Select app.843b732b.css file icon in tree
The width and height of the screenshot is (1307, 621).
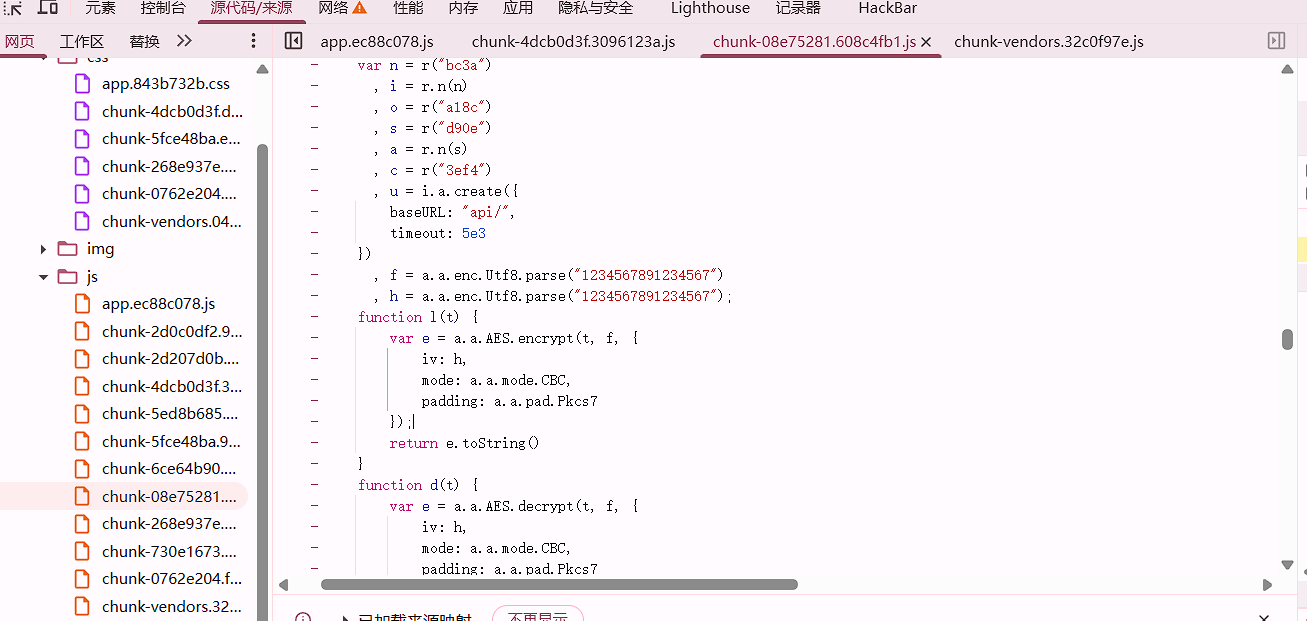84,84
